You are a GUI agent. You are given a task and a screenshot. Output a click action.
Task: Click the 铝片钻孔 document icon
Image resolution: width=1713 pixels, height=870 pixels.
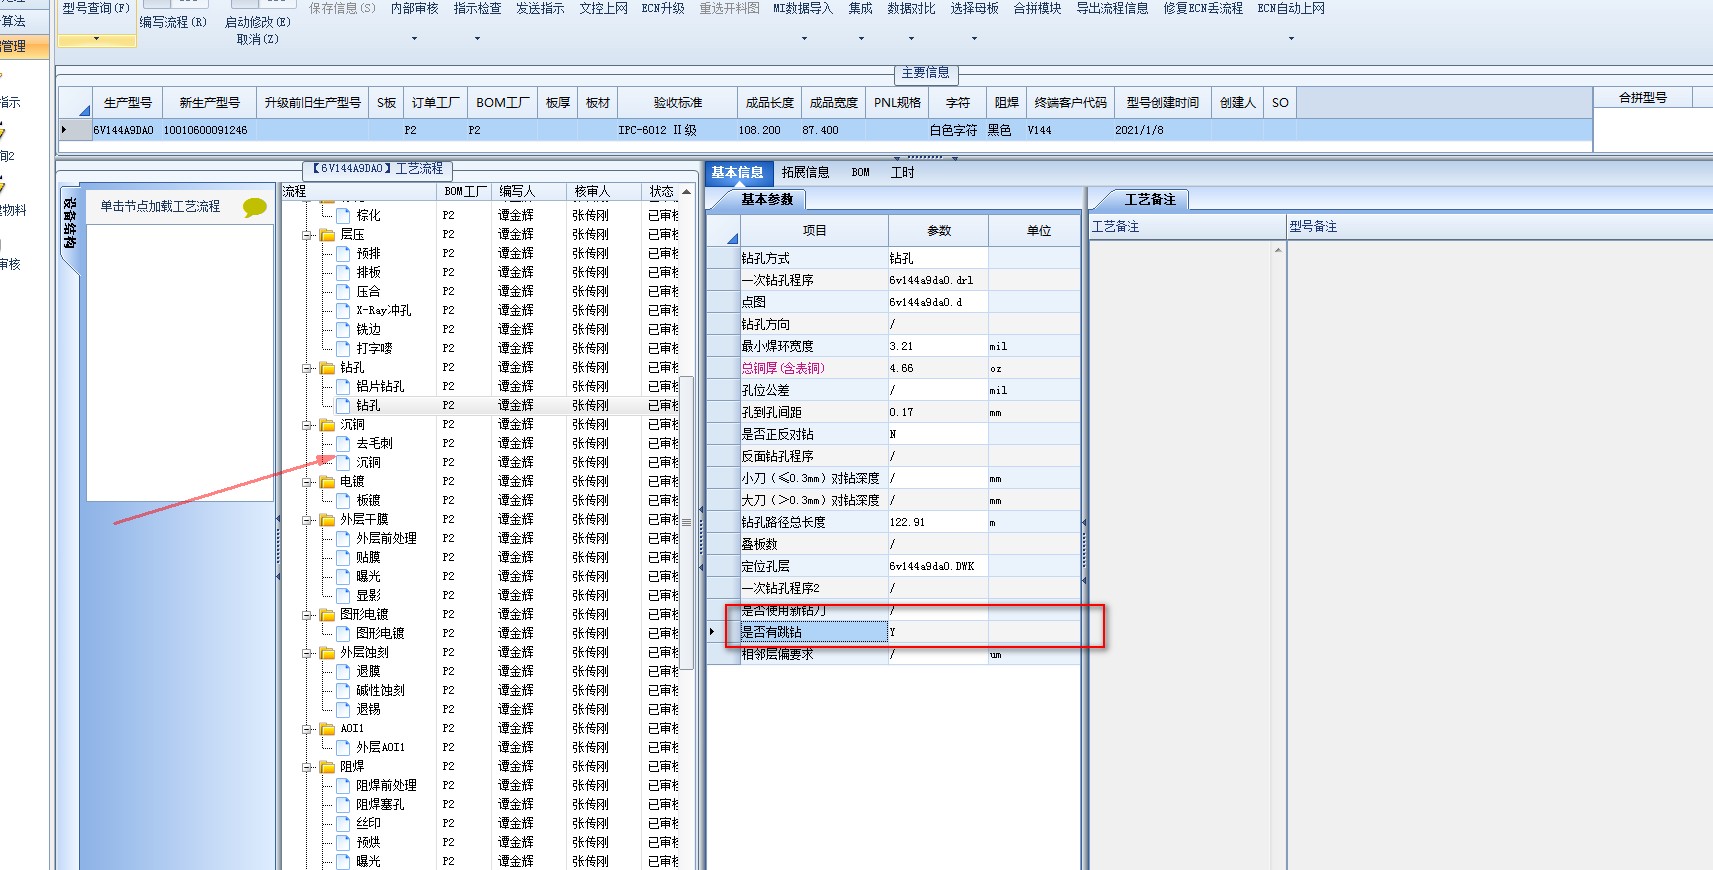point(344,386)
